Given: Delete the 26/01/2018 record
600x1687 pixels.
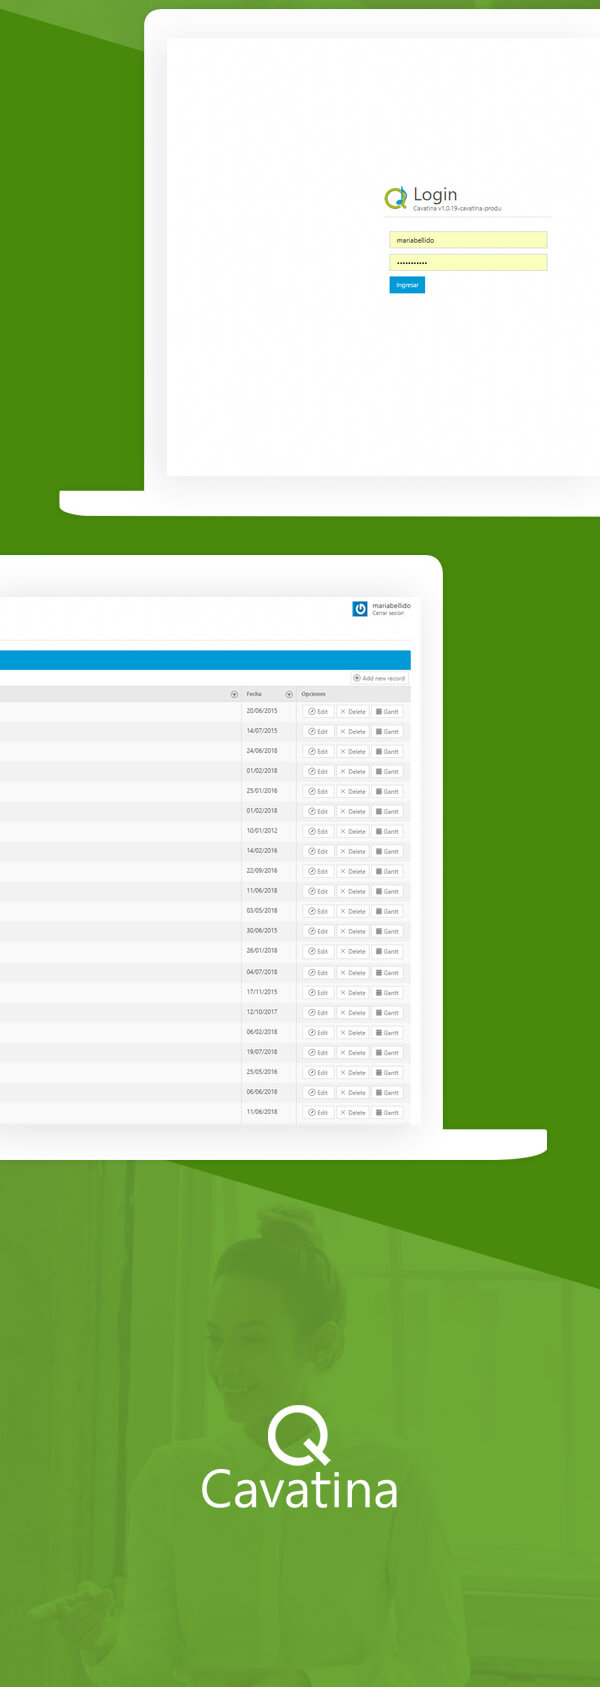Looking at the screenshot, I should [353, 952].
